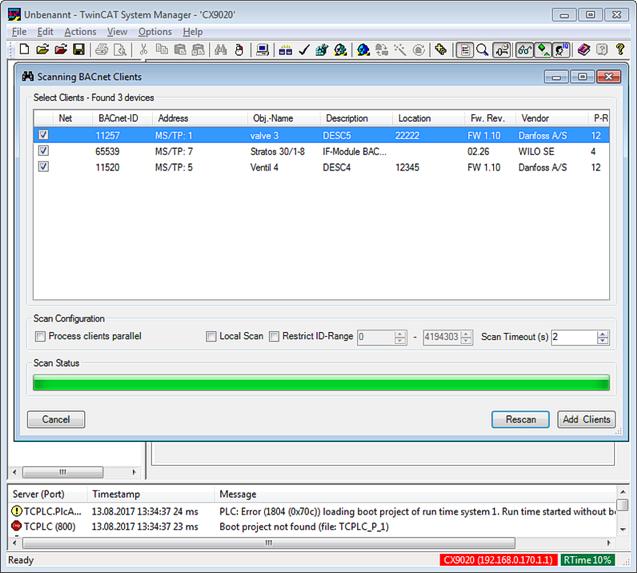Click the Add Clients button
The width and height of the screenshot is (637, 573).
(586, 419)
